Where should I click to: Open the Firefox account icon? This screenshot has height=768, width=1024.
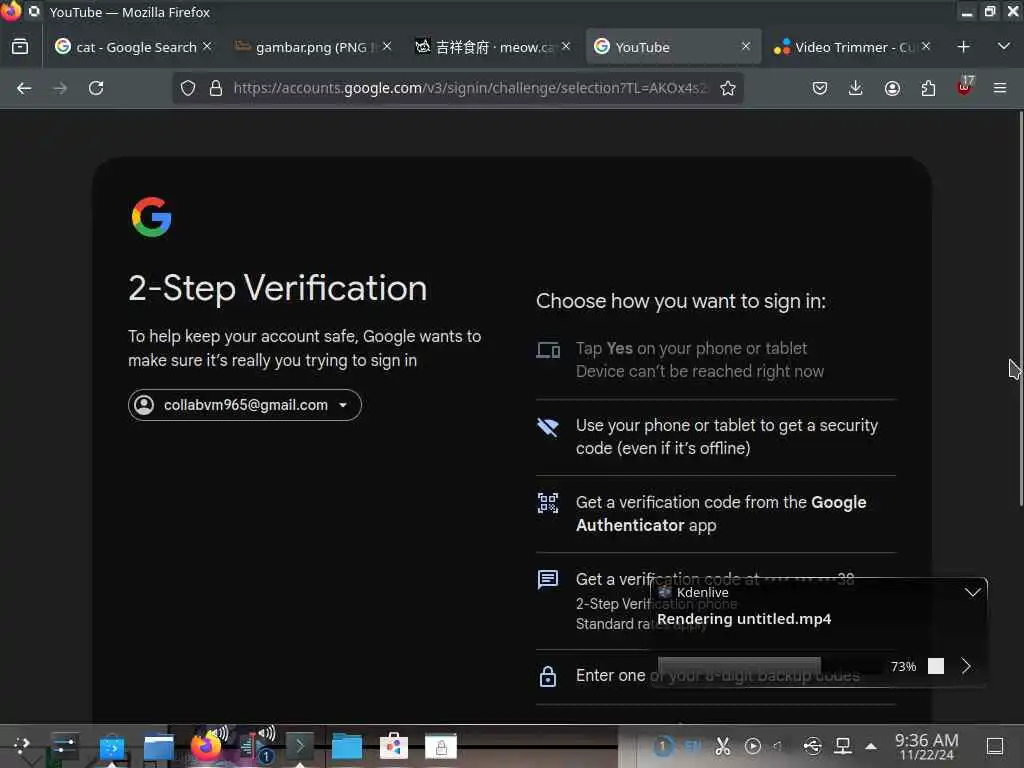[892, 88]
